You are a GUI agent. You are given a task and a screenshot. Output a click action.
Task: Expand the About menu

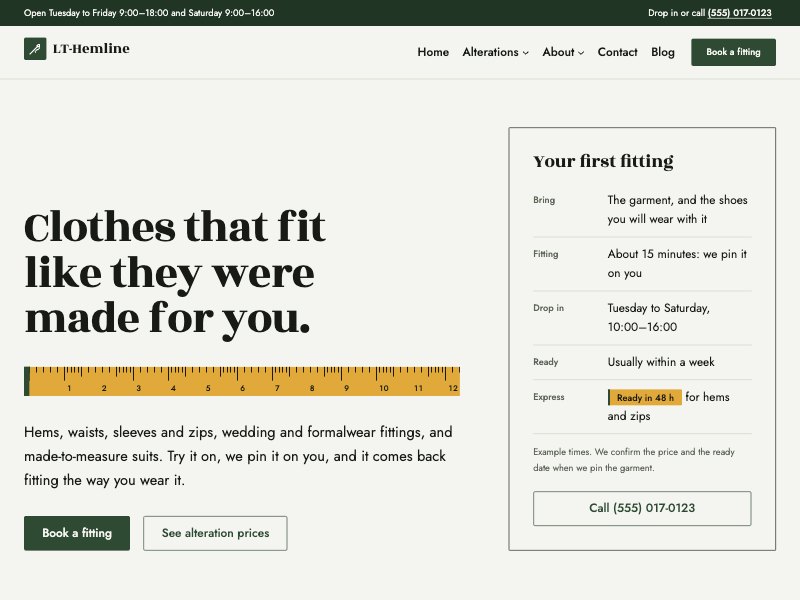pos(563,52)
